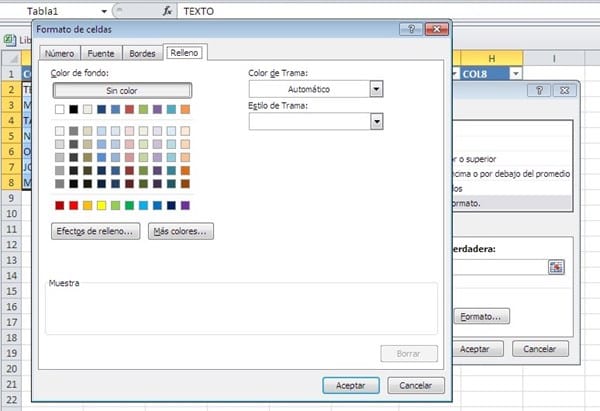Open Efectos de relleno dialog

pyautogui.click(x=95, y=231)
